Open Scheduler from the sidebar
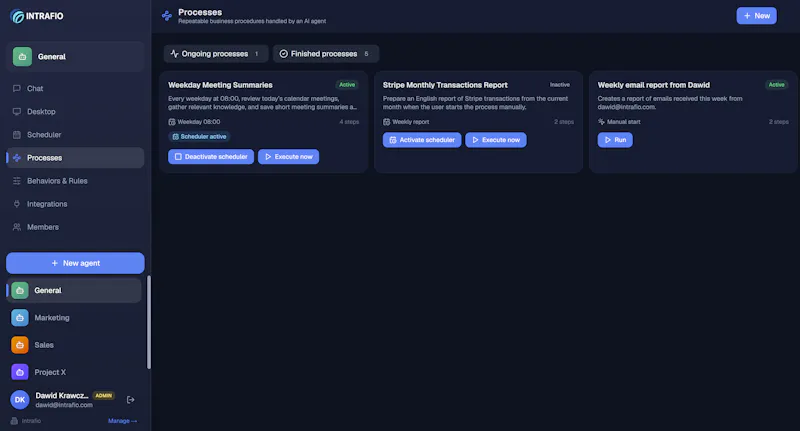This screenshot has height=431, width=800. (75, 135)
